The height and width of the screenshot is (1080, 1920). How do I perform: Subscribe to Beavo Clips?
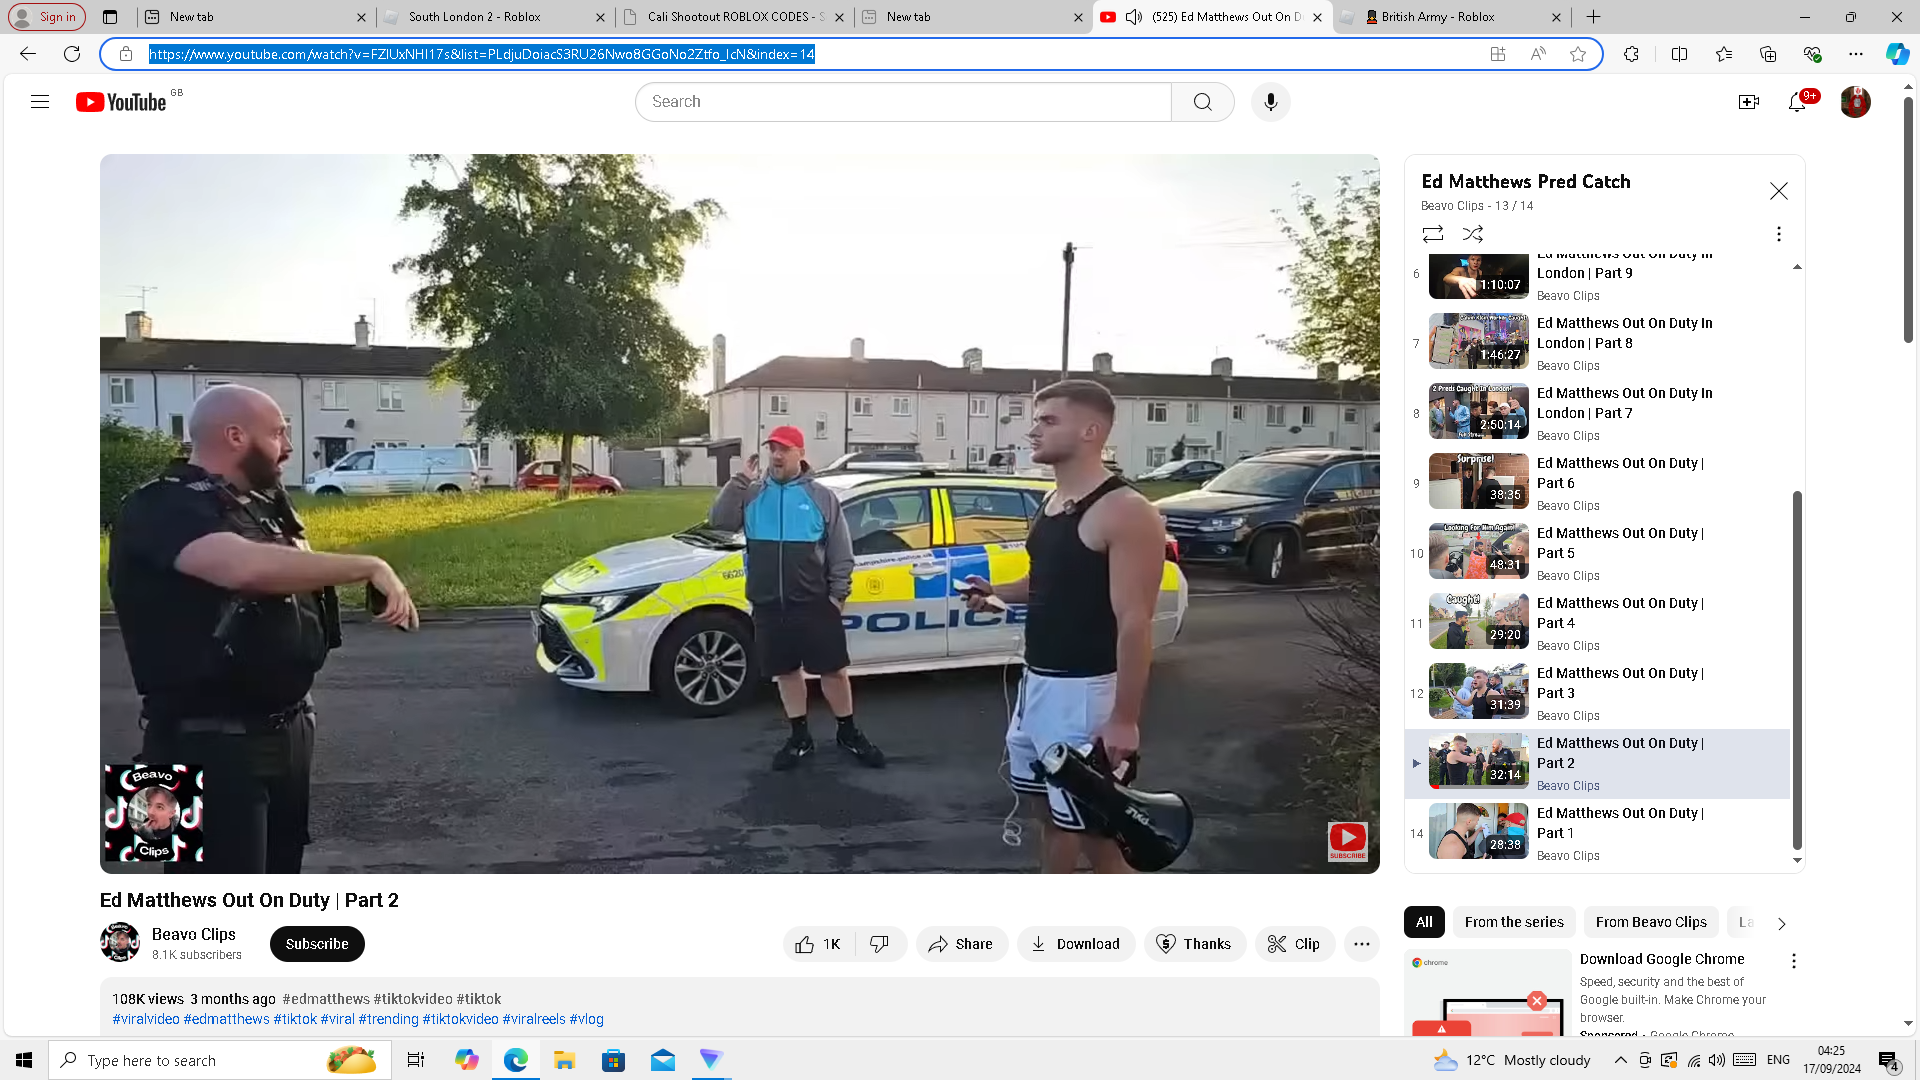pos(317,944)
